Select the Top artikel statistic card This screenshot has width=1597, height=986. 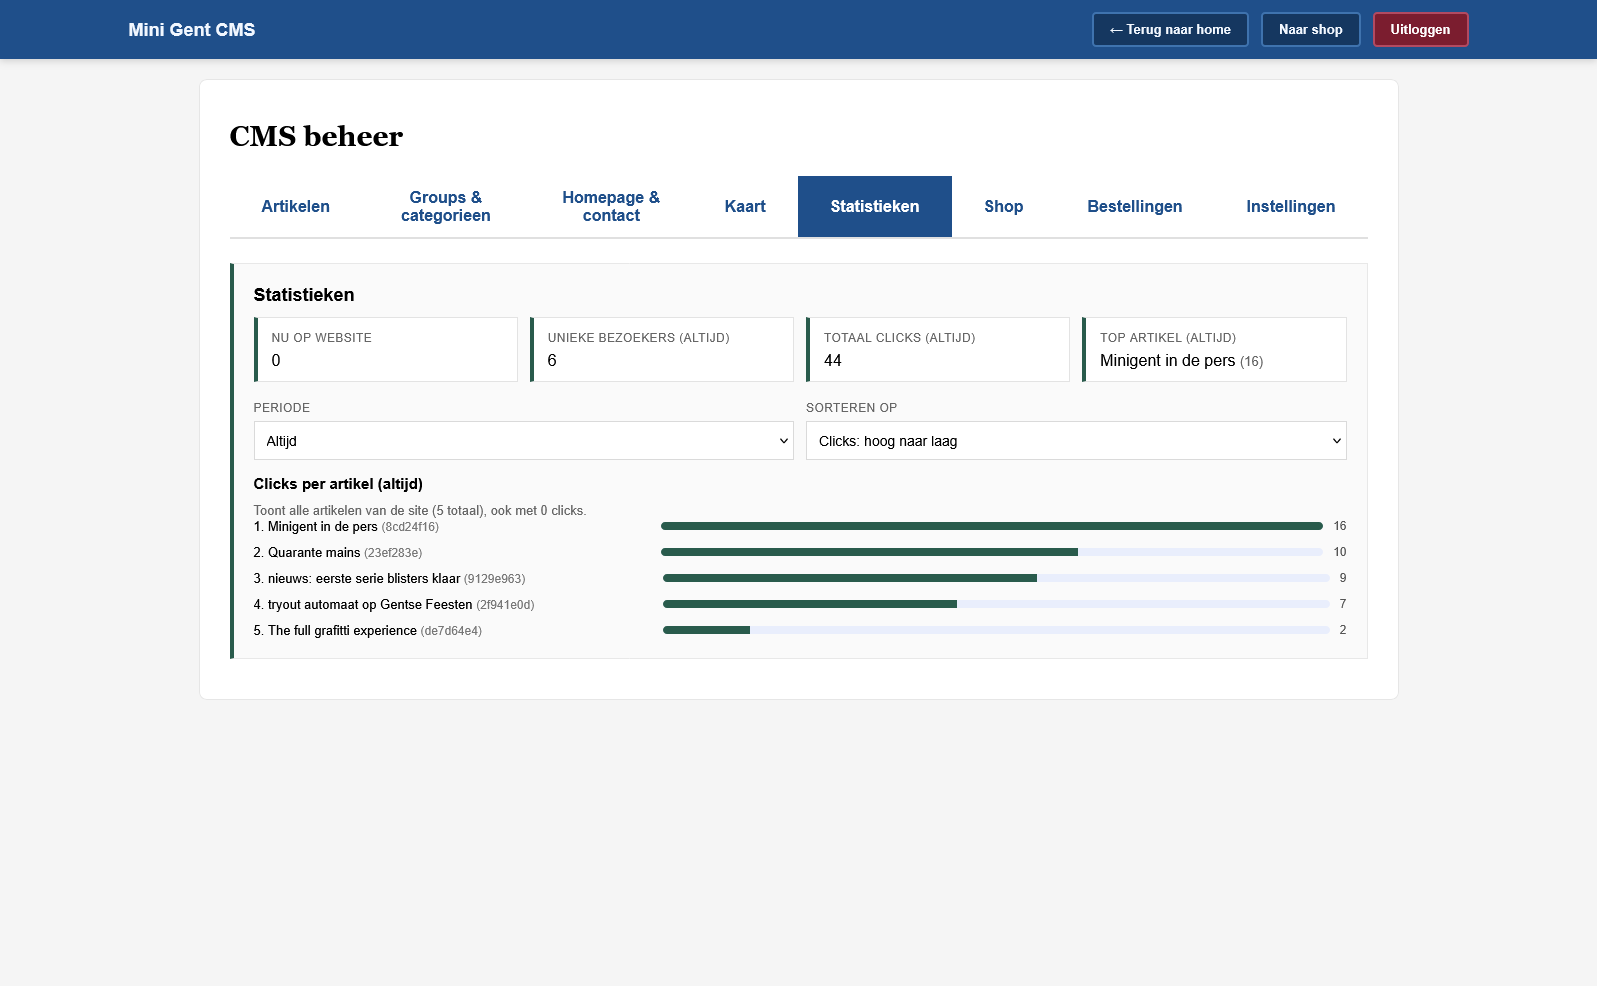pos(1214,350)
